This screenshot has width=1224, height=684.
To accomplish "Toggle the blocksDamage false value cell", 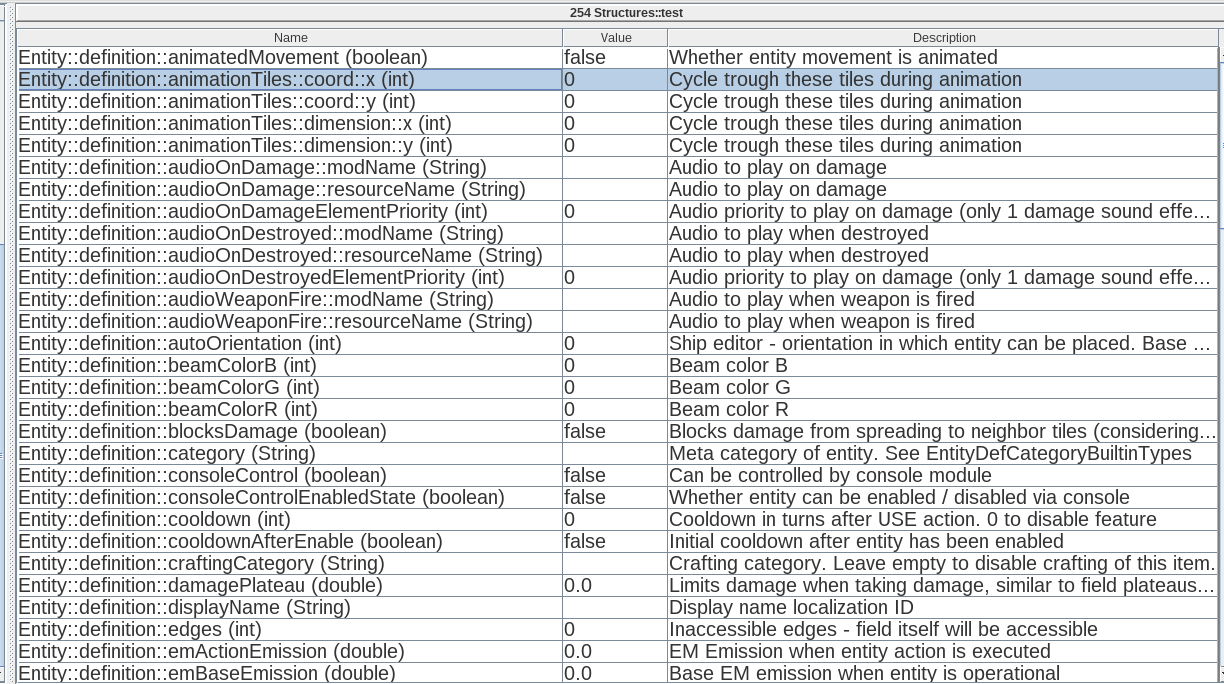I will tap(615, 432).
